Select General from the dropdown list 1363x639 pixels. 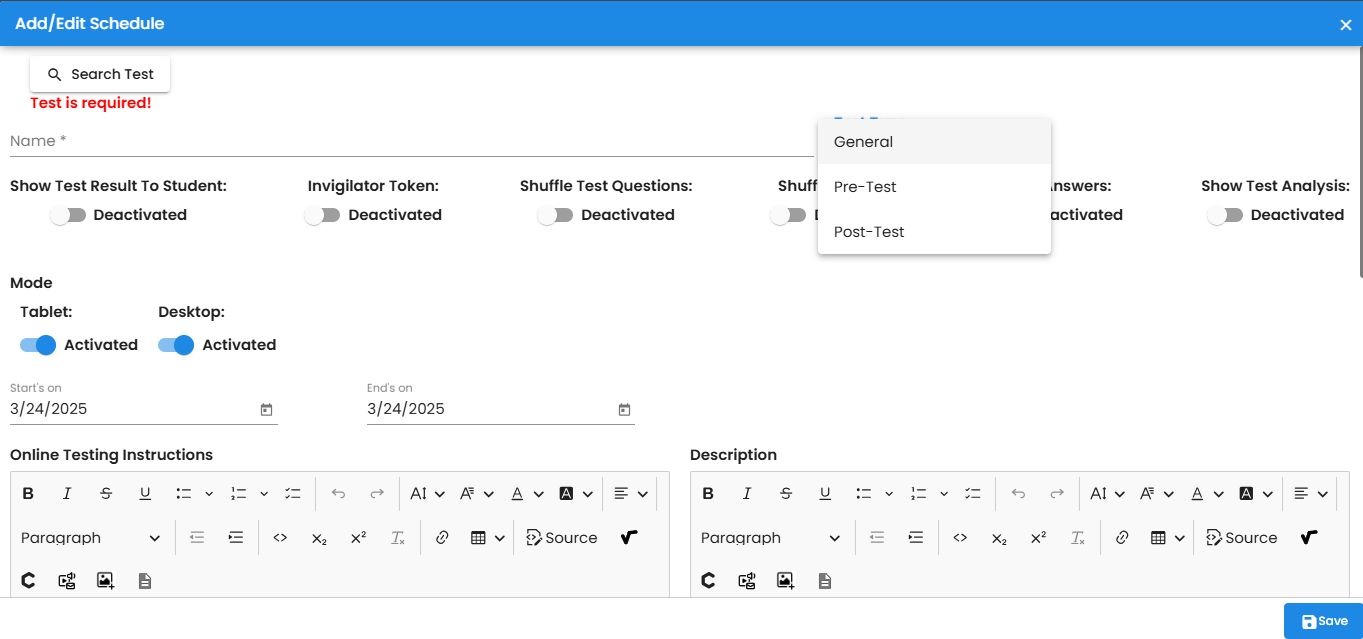coord(934,142)
